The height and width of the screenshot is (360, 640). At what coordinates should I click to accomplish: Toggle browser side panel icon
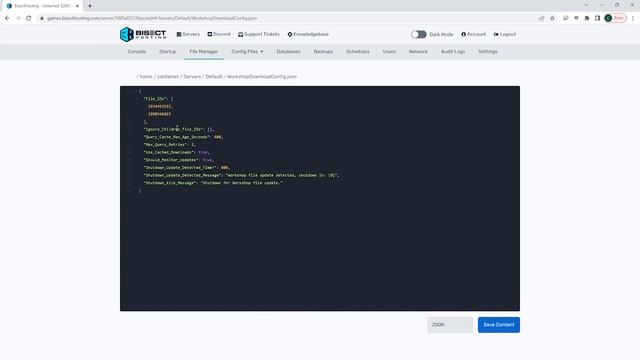coord(597,18)
